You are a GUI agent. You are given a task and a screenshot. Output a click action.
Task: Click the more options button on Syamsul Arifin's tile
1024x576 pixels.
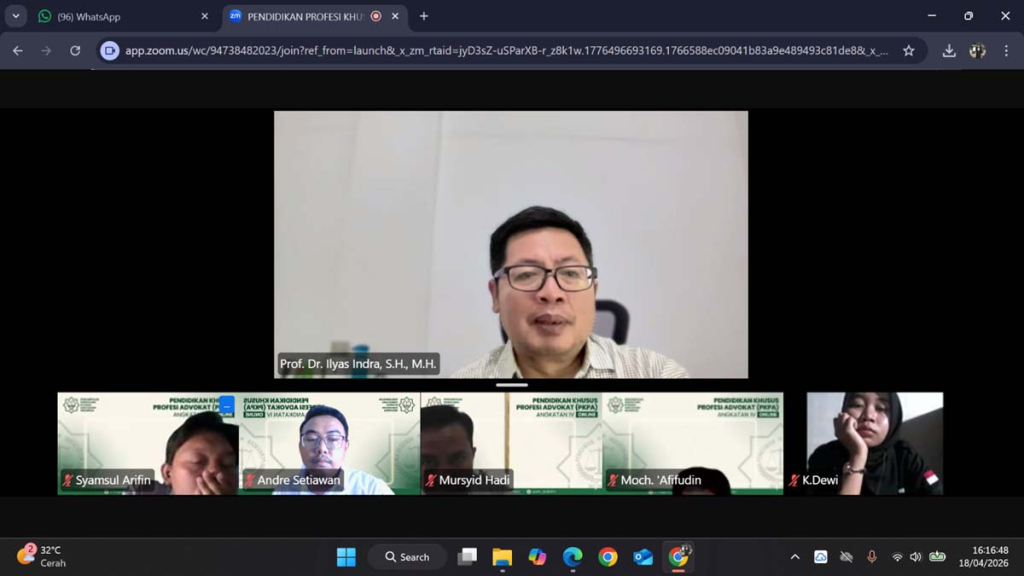pyautogui.click(x=227, y=405)
